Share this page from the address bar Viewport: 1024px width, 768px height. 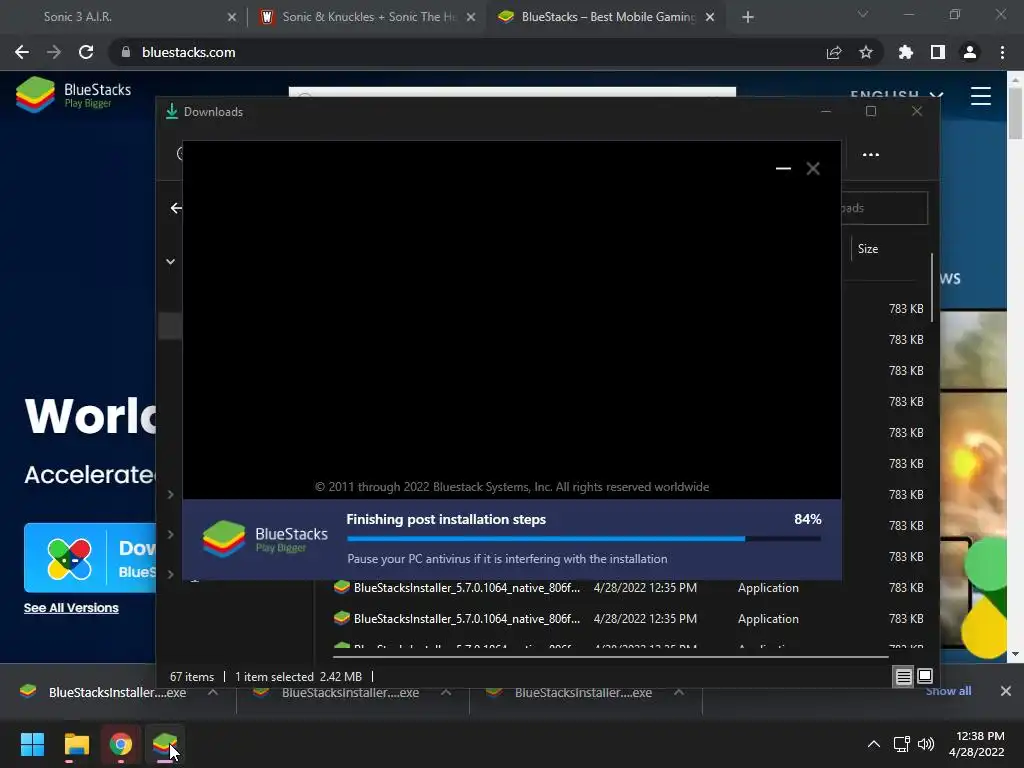tap(834, 52)
